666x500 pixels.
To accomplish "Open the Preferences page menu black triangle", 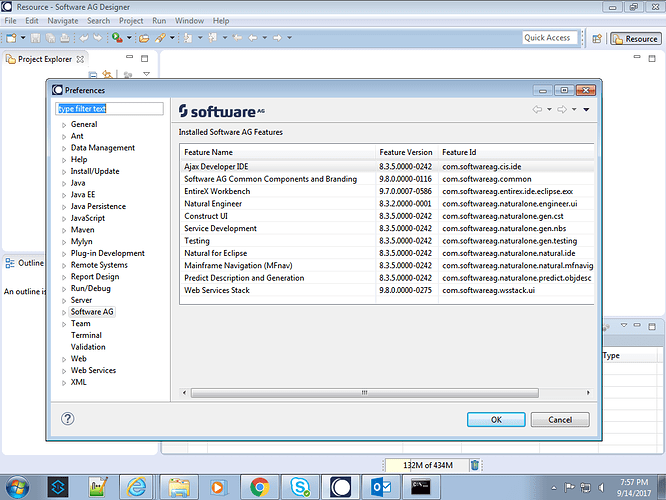I will click(x=586, y=110).
